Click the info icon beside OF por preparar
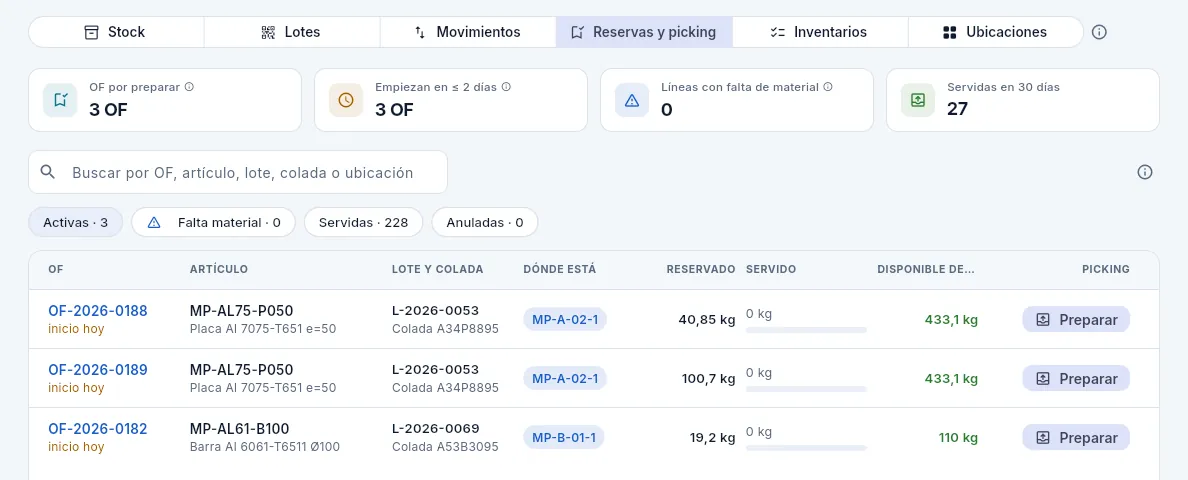1188x480 pixels. (189, 87)
